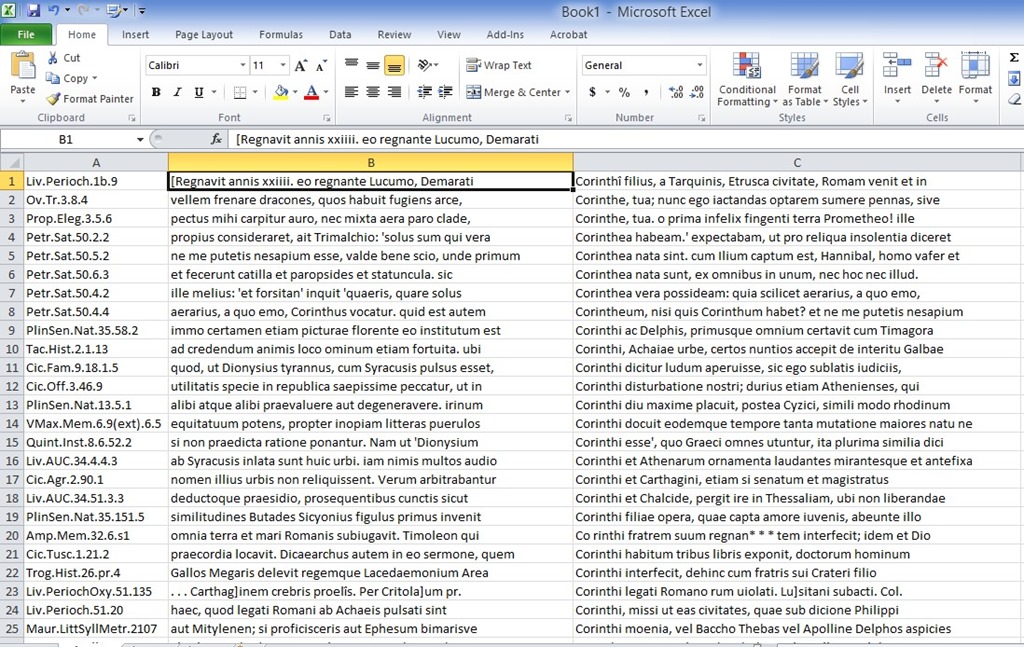Open the Merge & Center dropdown arrow
Viewport: 1024px width, 647px height.
568,92
